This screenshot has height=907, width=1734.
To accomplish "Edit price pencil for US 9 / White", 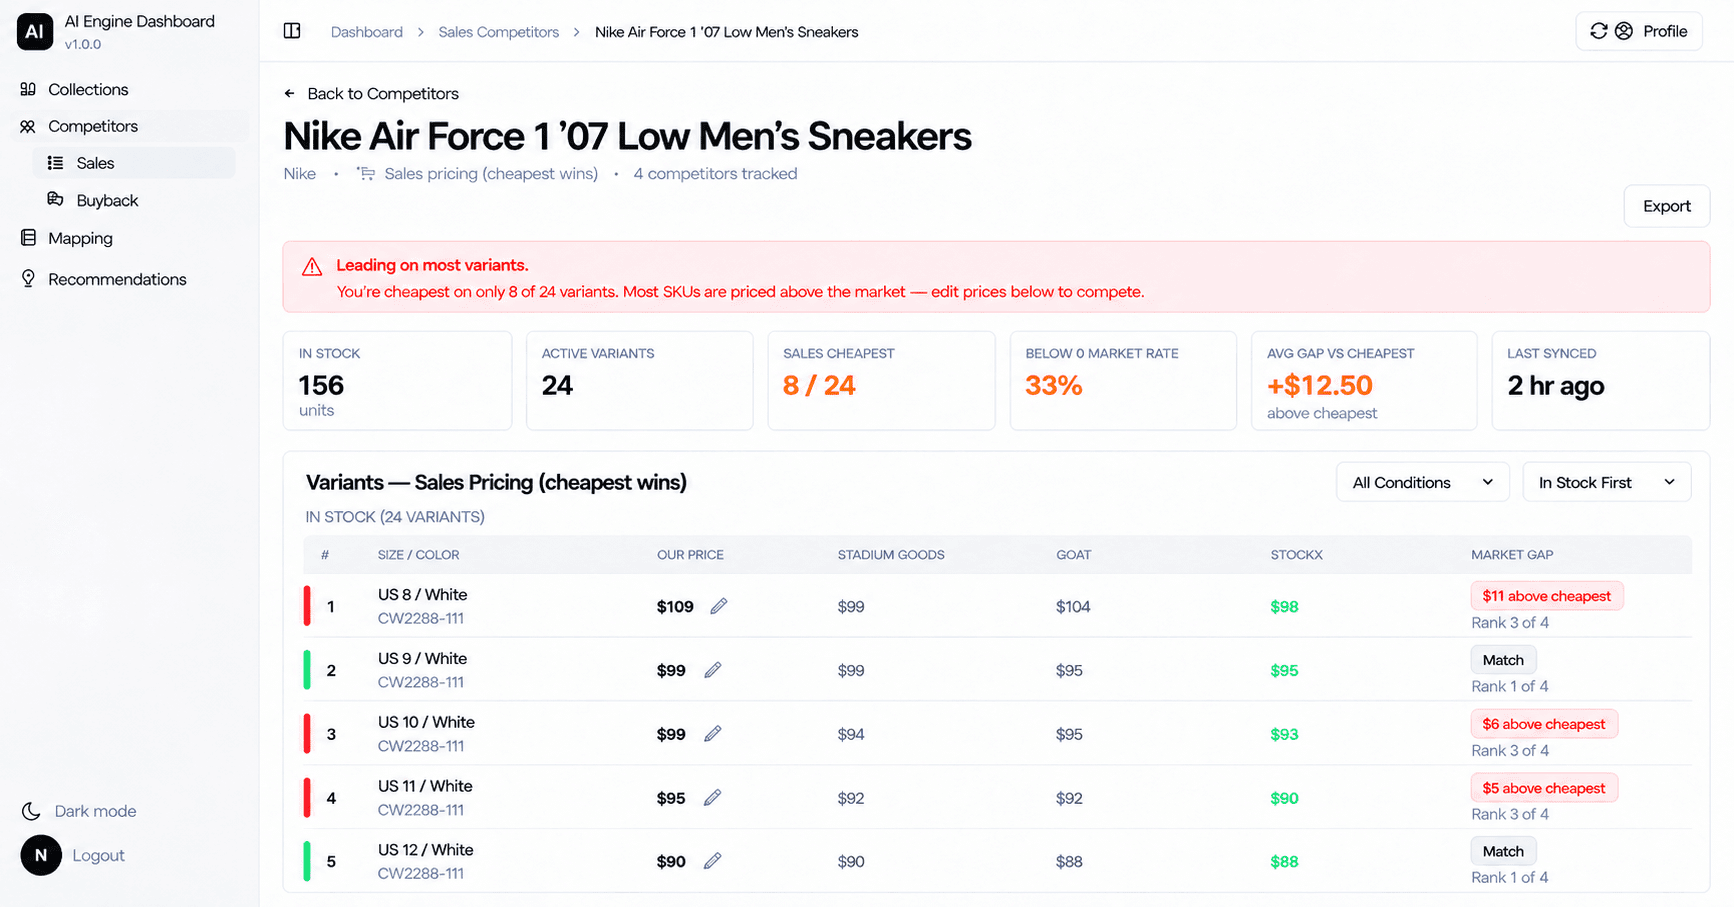I will pos(713,670).
